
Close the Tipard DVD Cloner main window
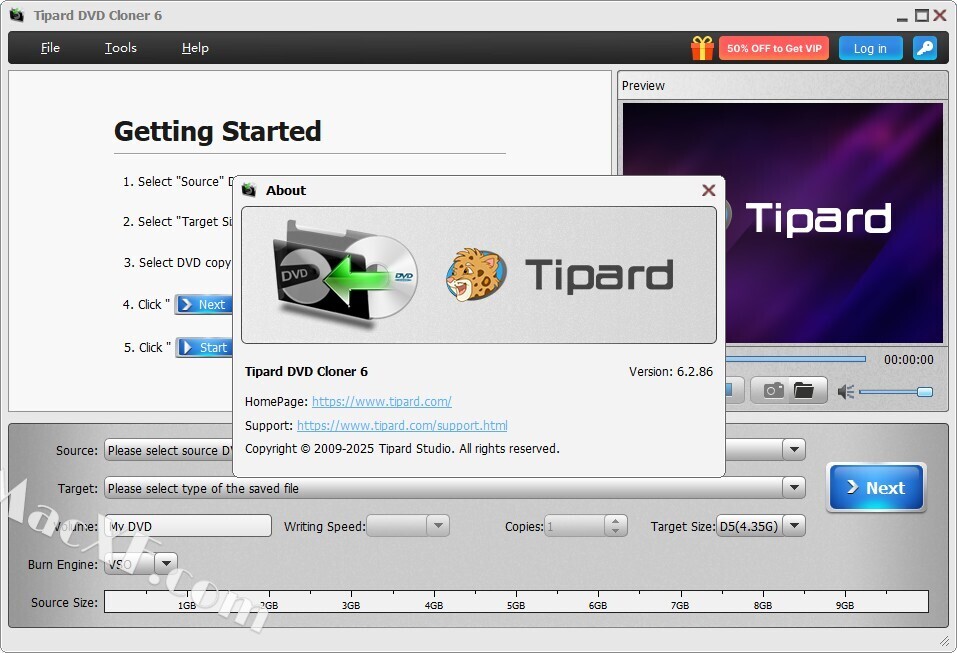[x=941, y=15]
